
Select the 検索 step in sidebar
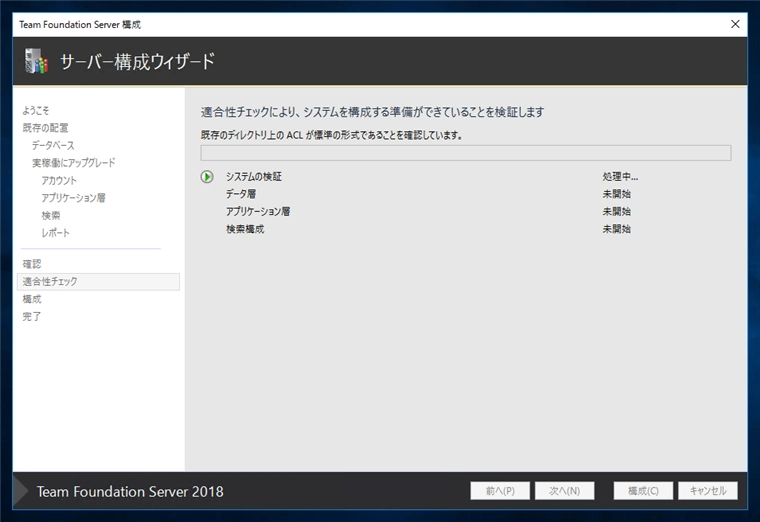click(51, 215)
